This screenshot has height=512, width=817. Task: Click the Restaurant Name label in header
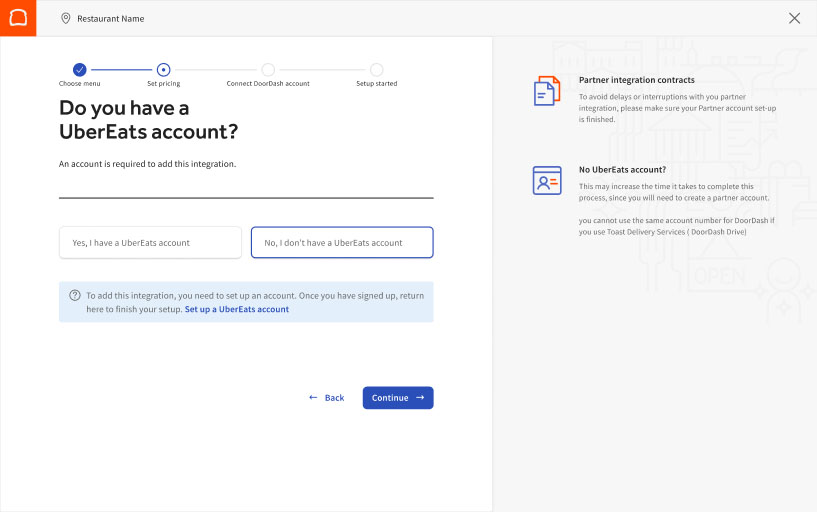pyautogui.click(x=111, y=18)
